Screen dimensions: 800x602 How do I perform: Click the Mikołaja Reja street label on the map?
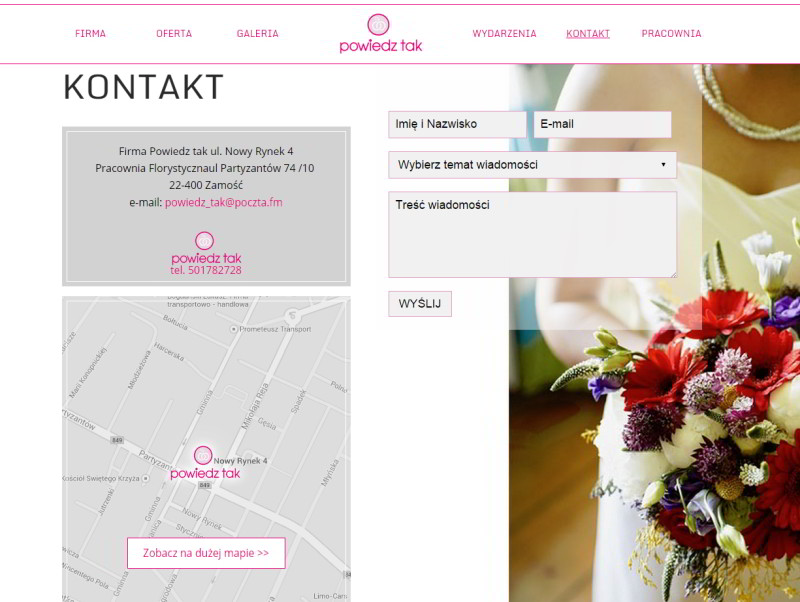(255, 407)
